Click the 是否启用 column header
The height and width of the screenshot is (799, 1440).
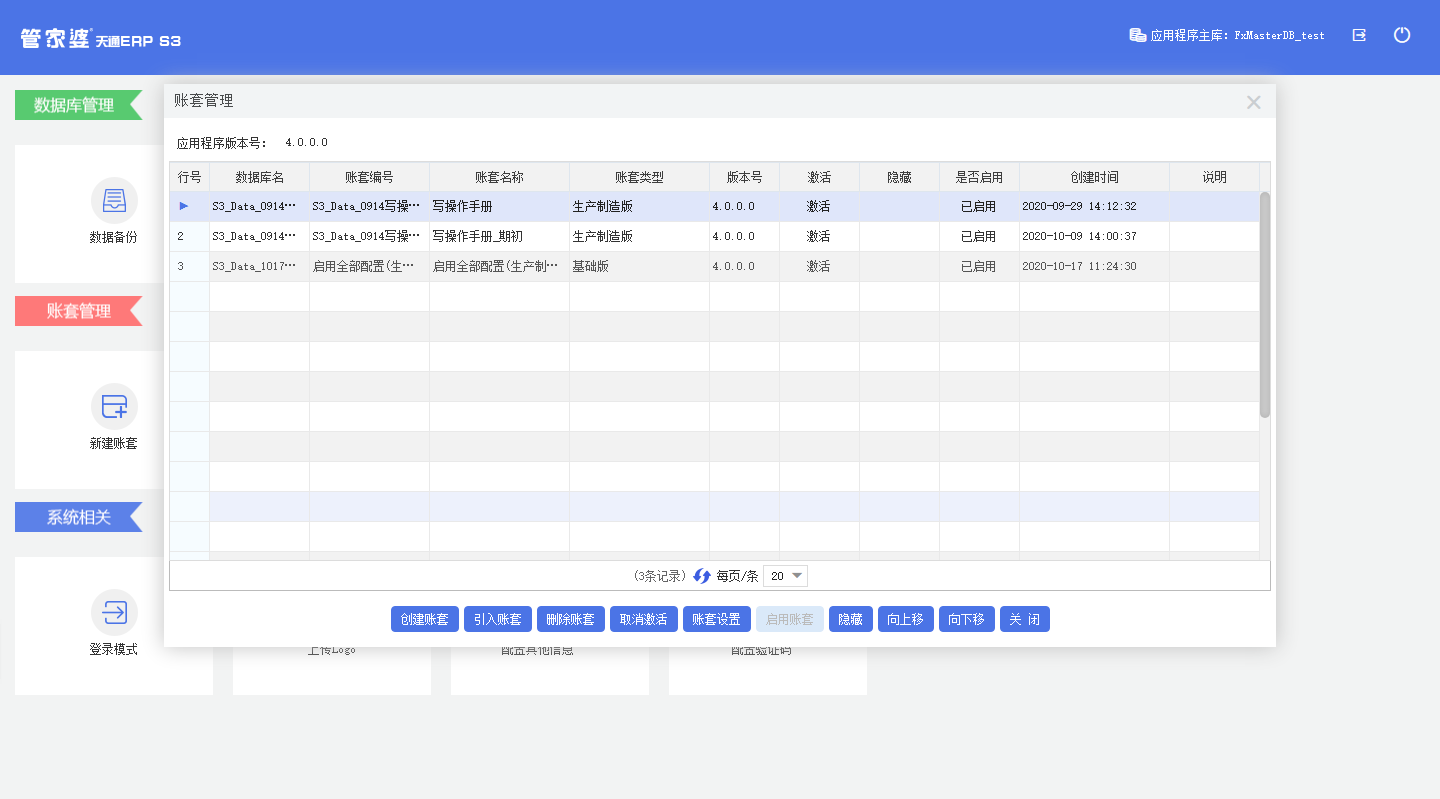(x=979, y=177)
